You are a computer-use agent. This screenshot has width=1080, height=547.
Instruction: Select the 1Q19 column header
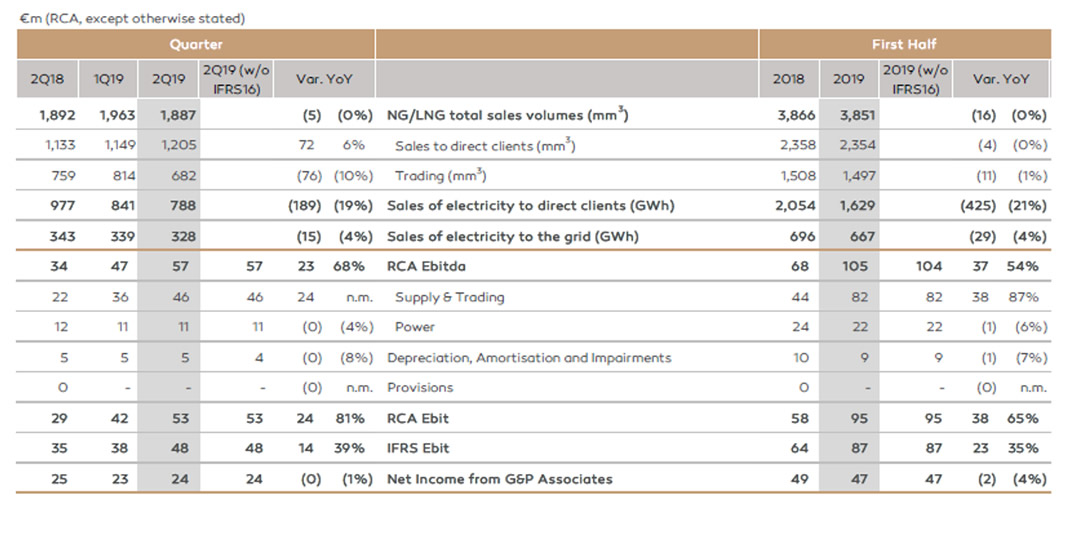(x=109, y=79)
